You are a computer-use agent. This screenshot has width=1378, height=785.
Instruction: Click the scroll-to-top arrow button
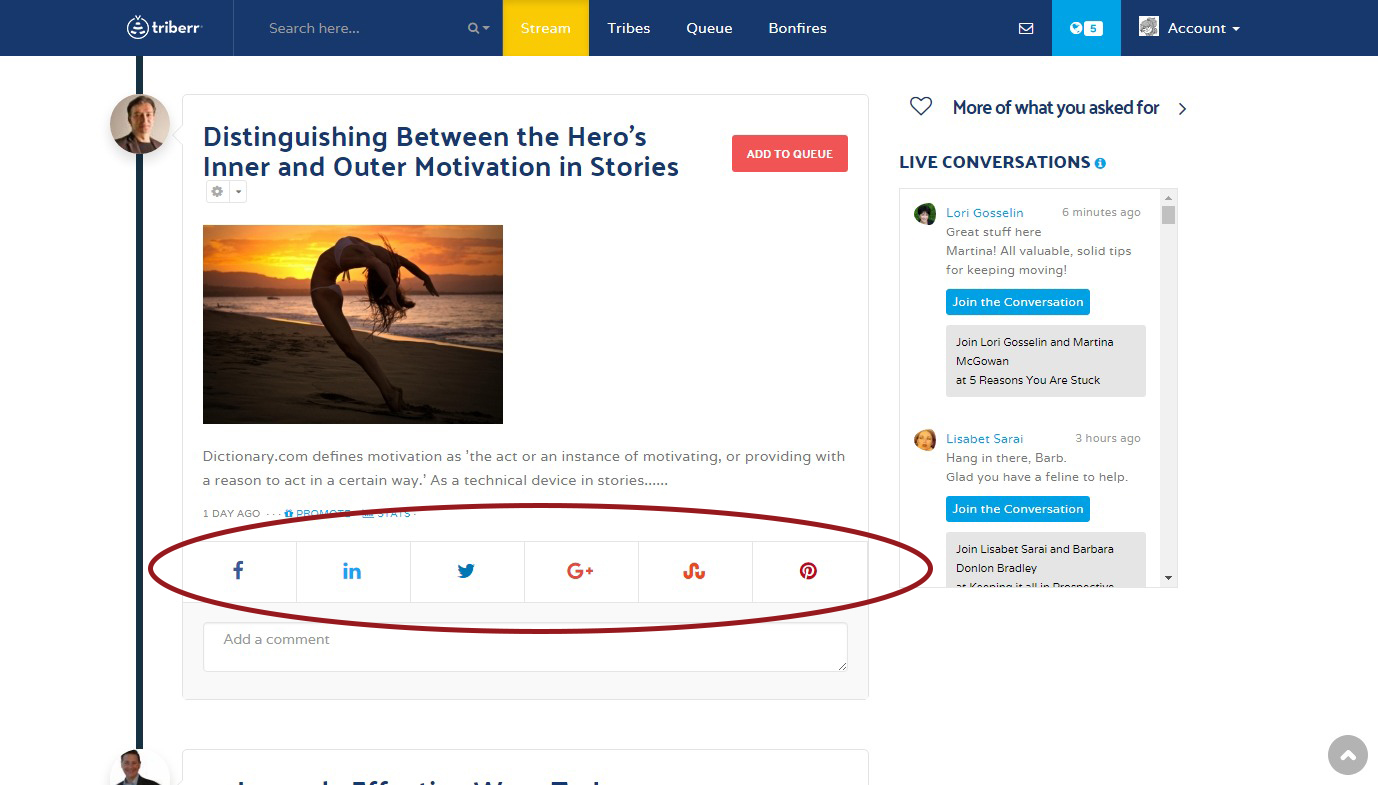tap(1347, 755)
